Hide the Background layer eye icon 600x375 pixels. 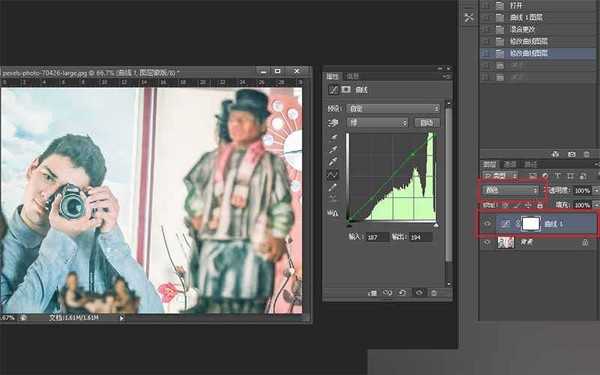[487, 243]
